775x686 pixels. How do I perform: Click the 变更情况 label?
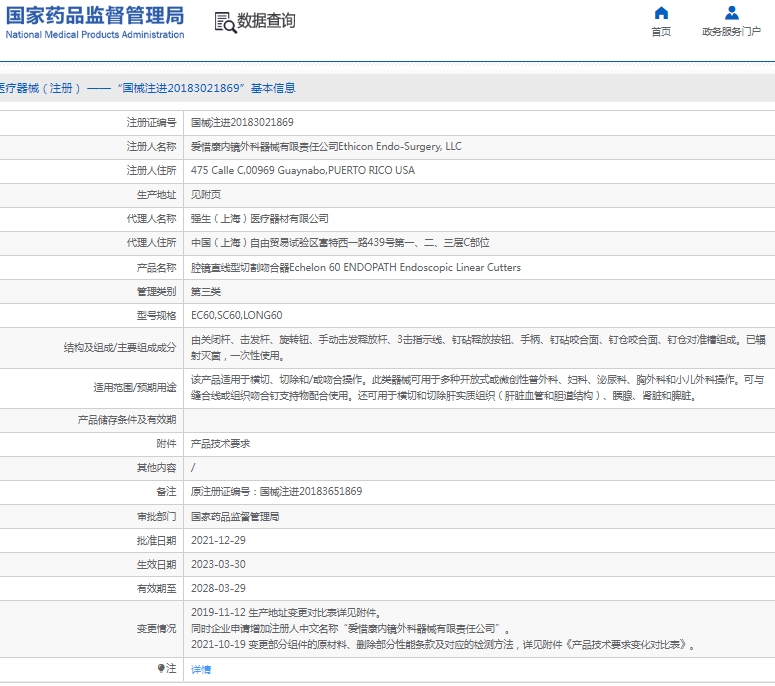(156, 628)
